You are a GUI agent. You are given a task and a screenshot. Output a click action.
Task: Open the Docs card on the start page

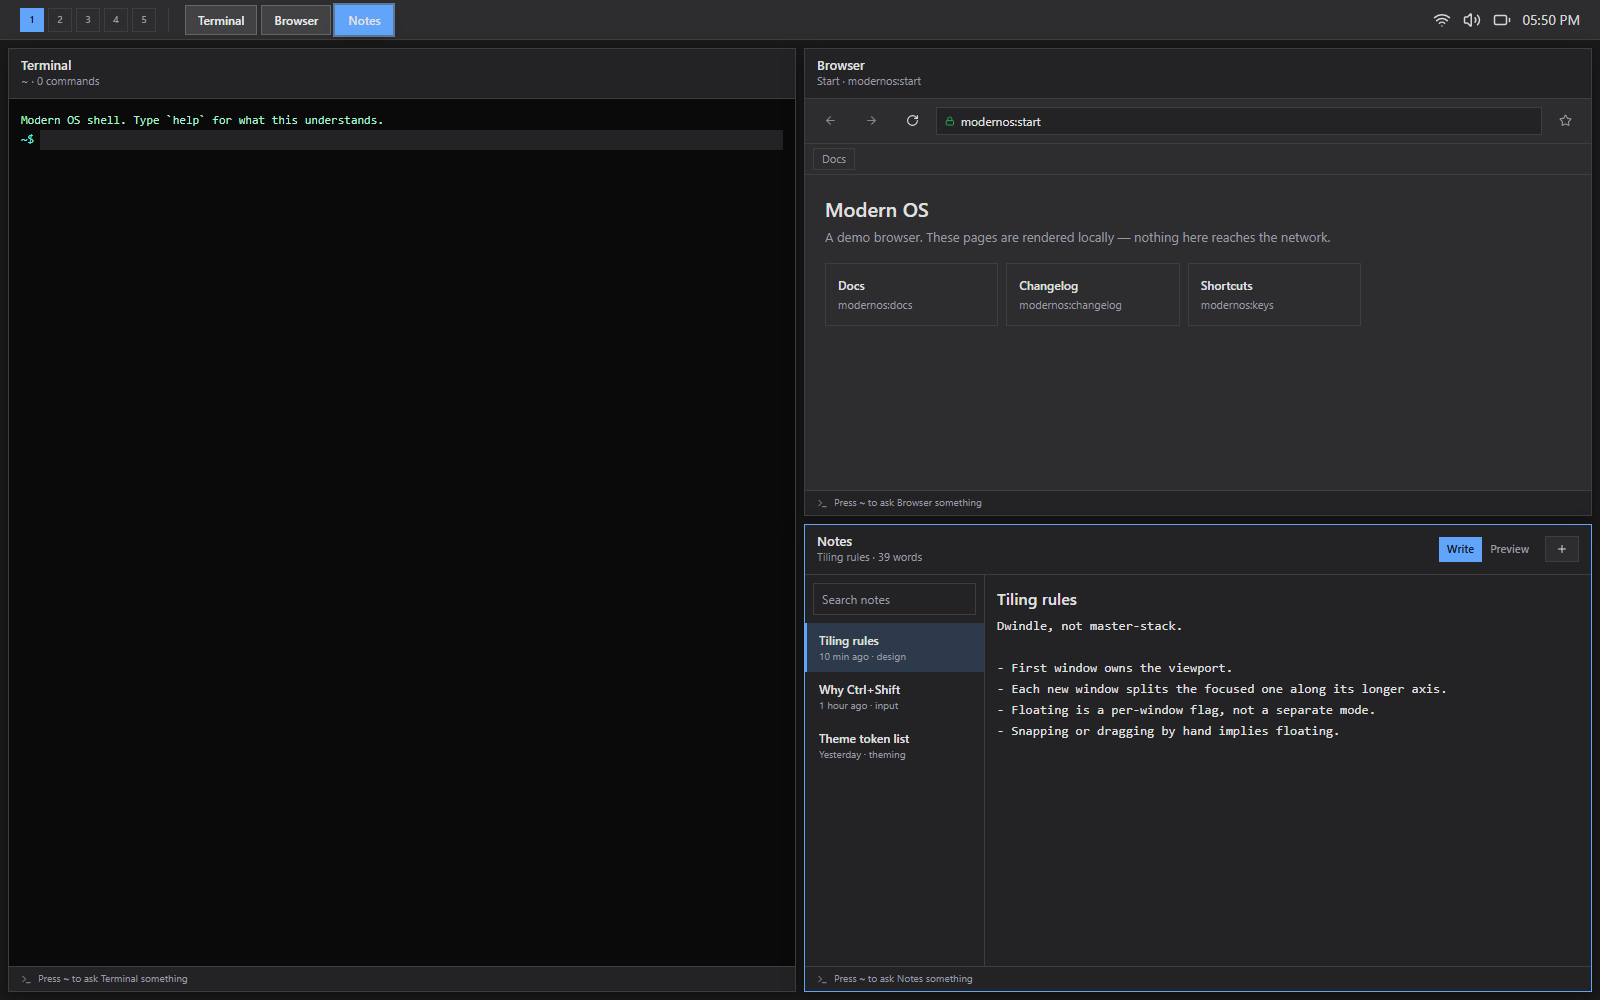pos(911,294)
